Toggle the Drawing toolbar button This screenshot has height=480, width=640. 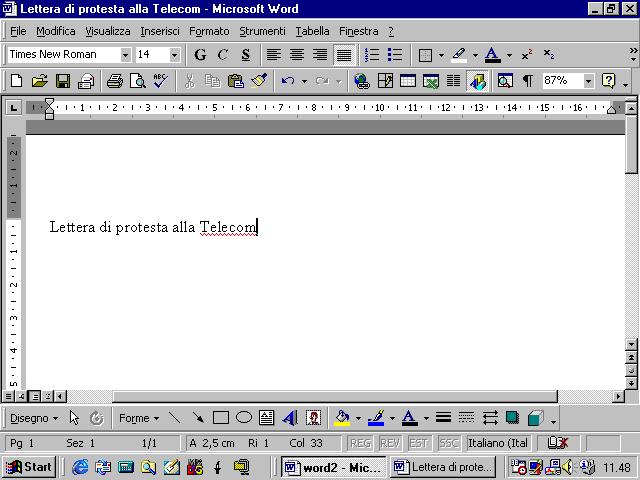point(477,81)
